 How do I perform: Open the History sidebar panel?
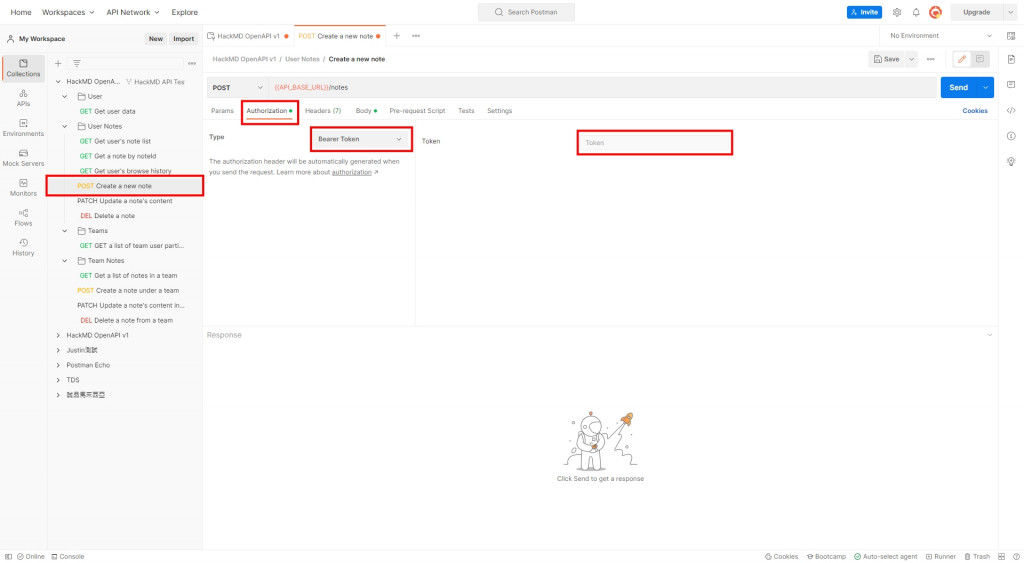click(x=24, y=248)
